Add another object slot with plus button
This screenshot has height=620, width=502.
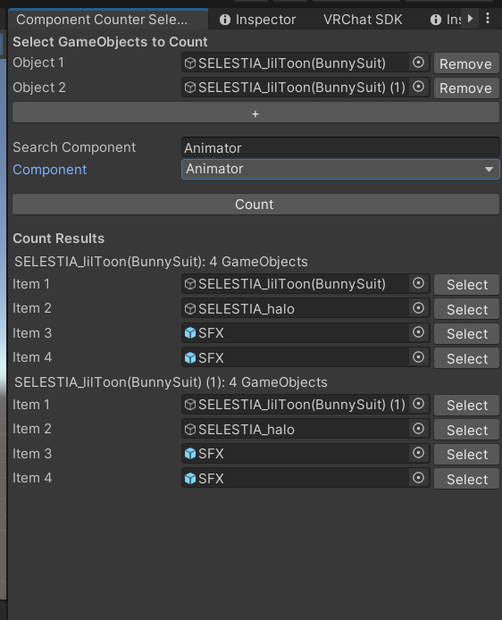[x=255, y=113]
